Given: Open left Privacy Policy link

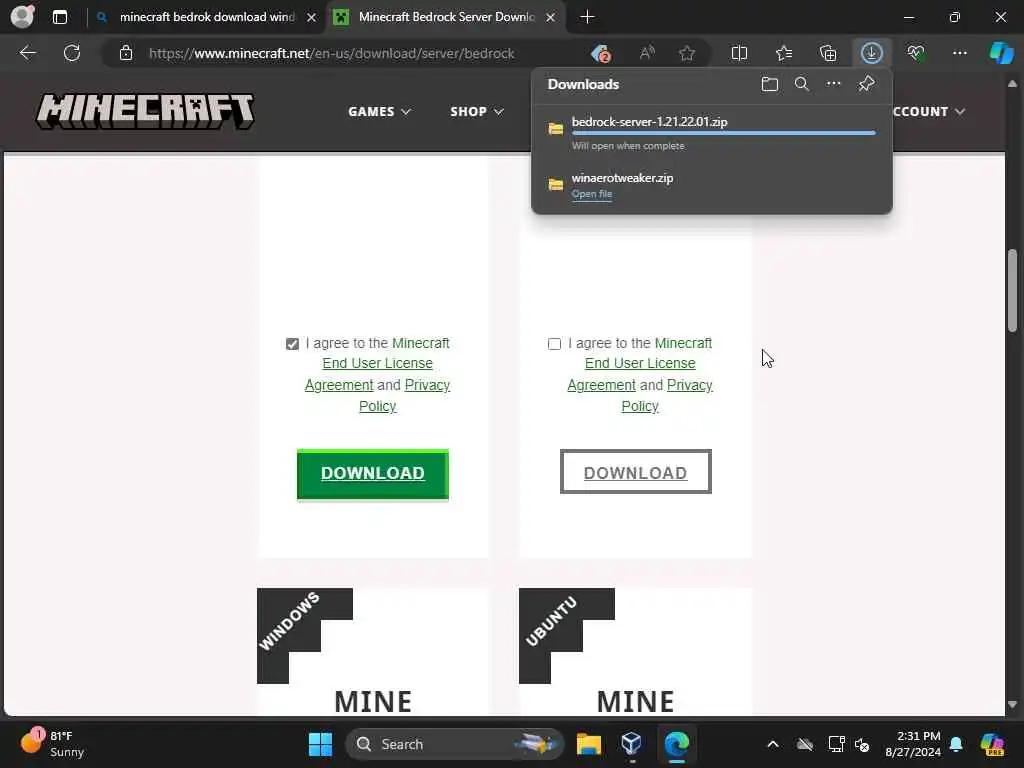Looking at the screenshot, I should [404, 396].
